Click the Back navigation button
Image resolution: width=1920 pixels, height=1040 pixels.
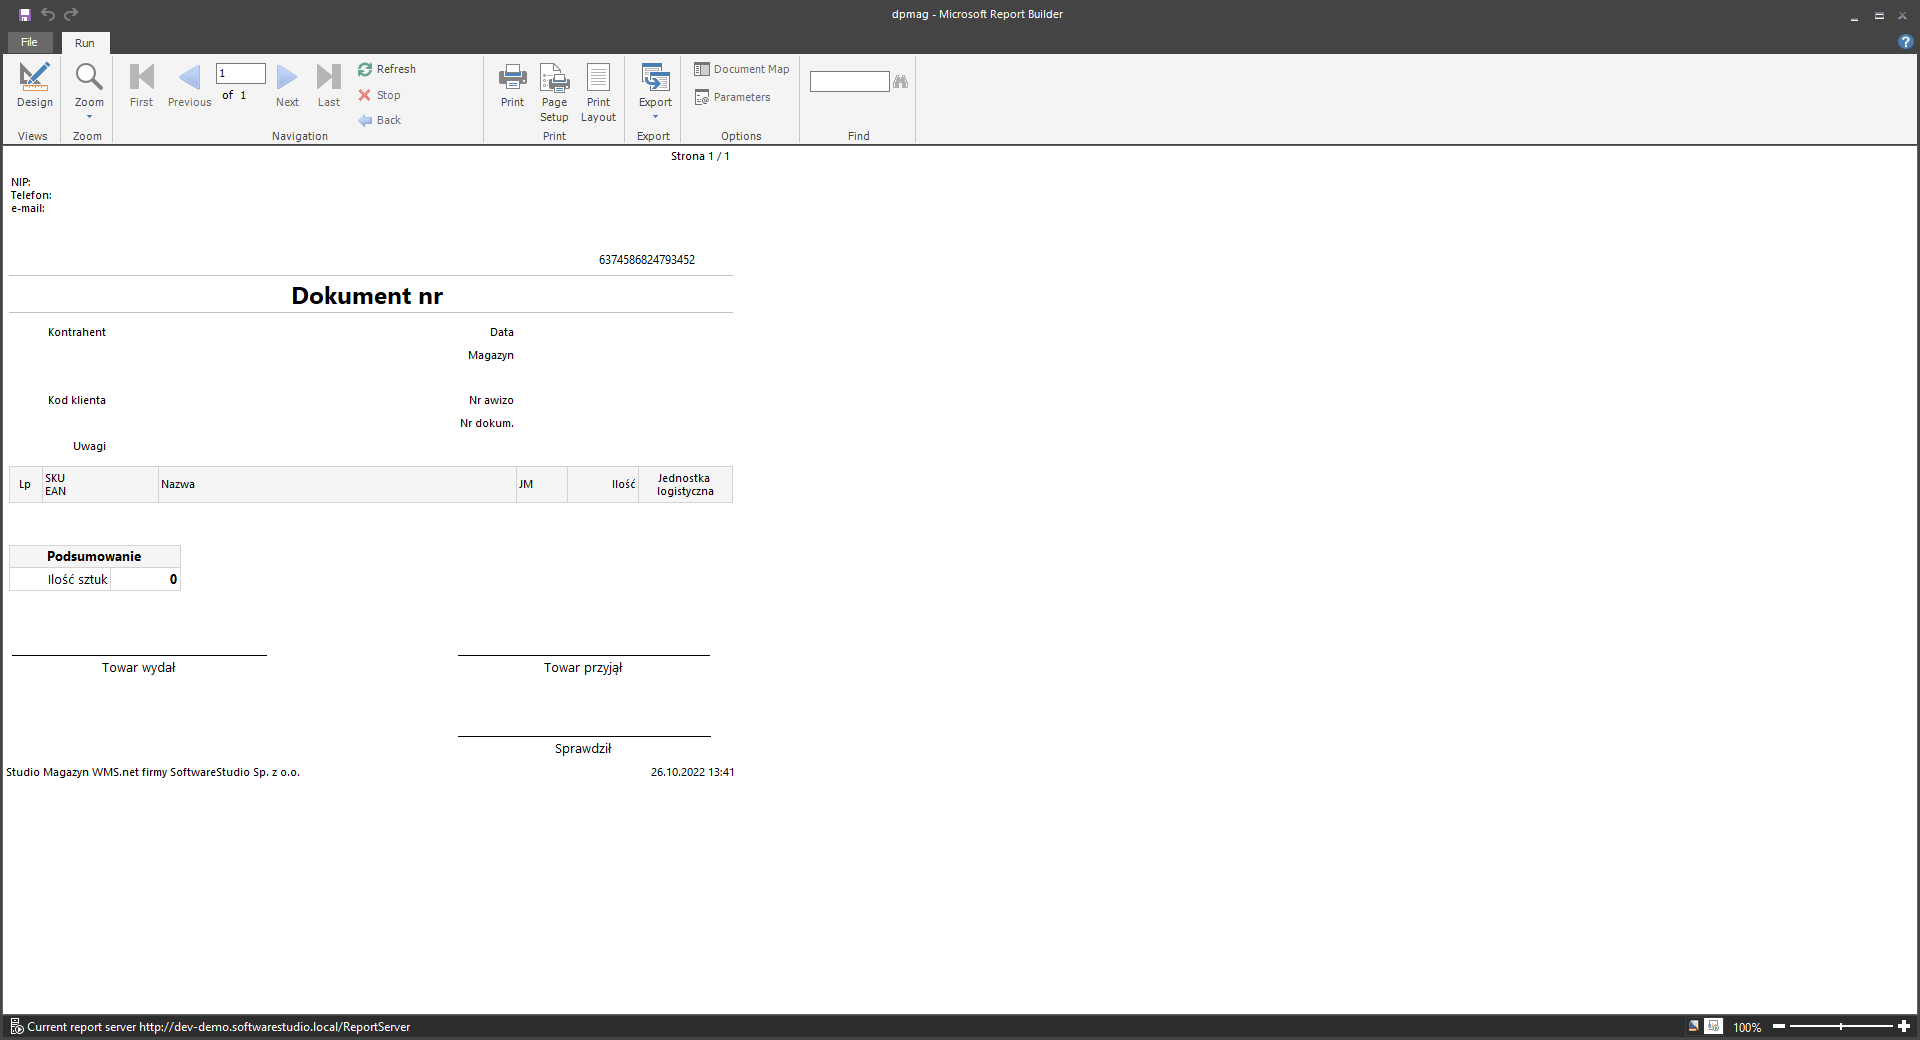pos(380,120)
